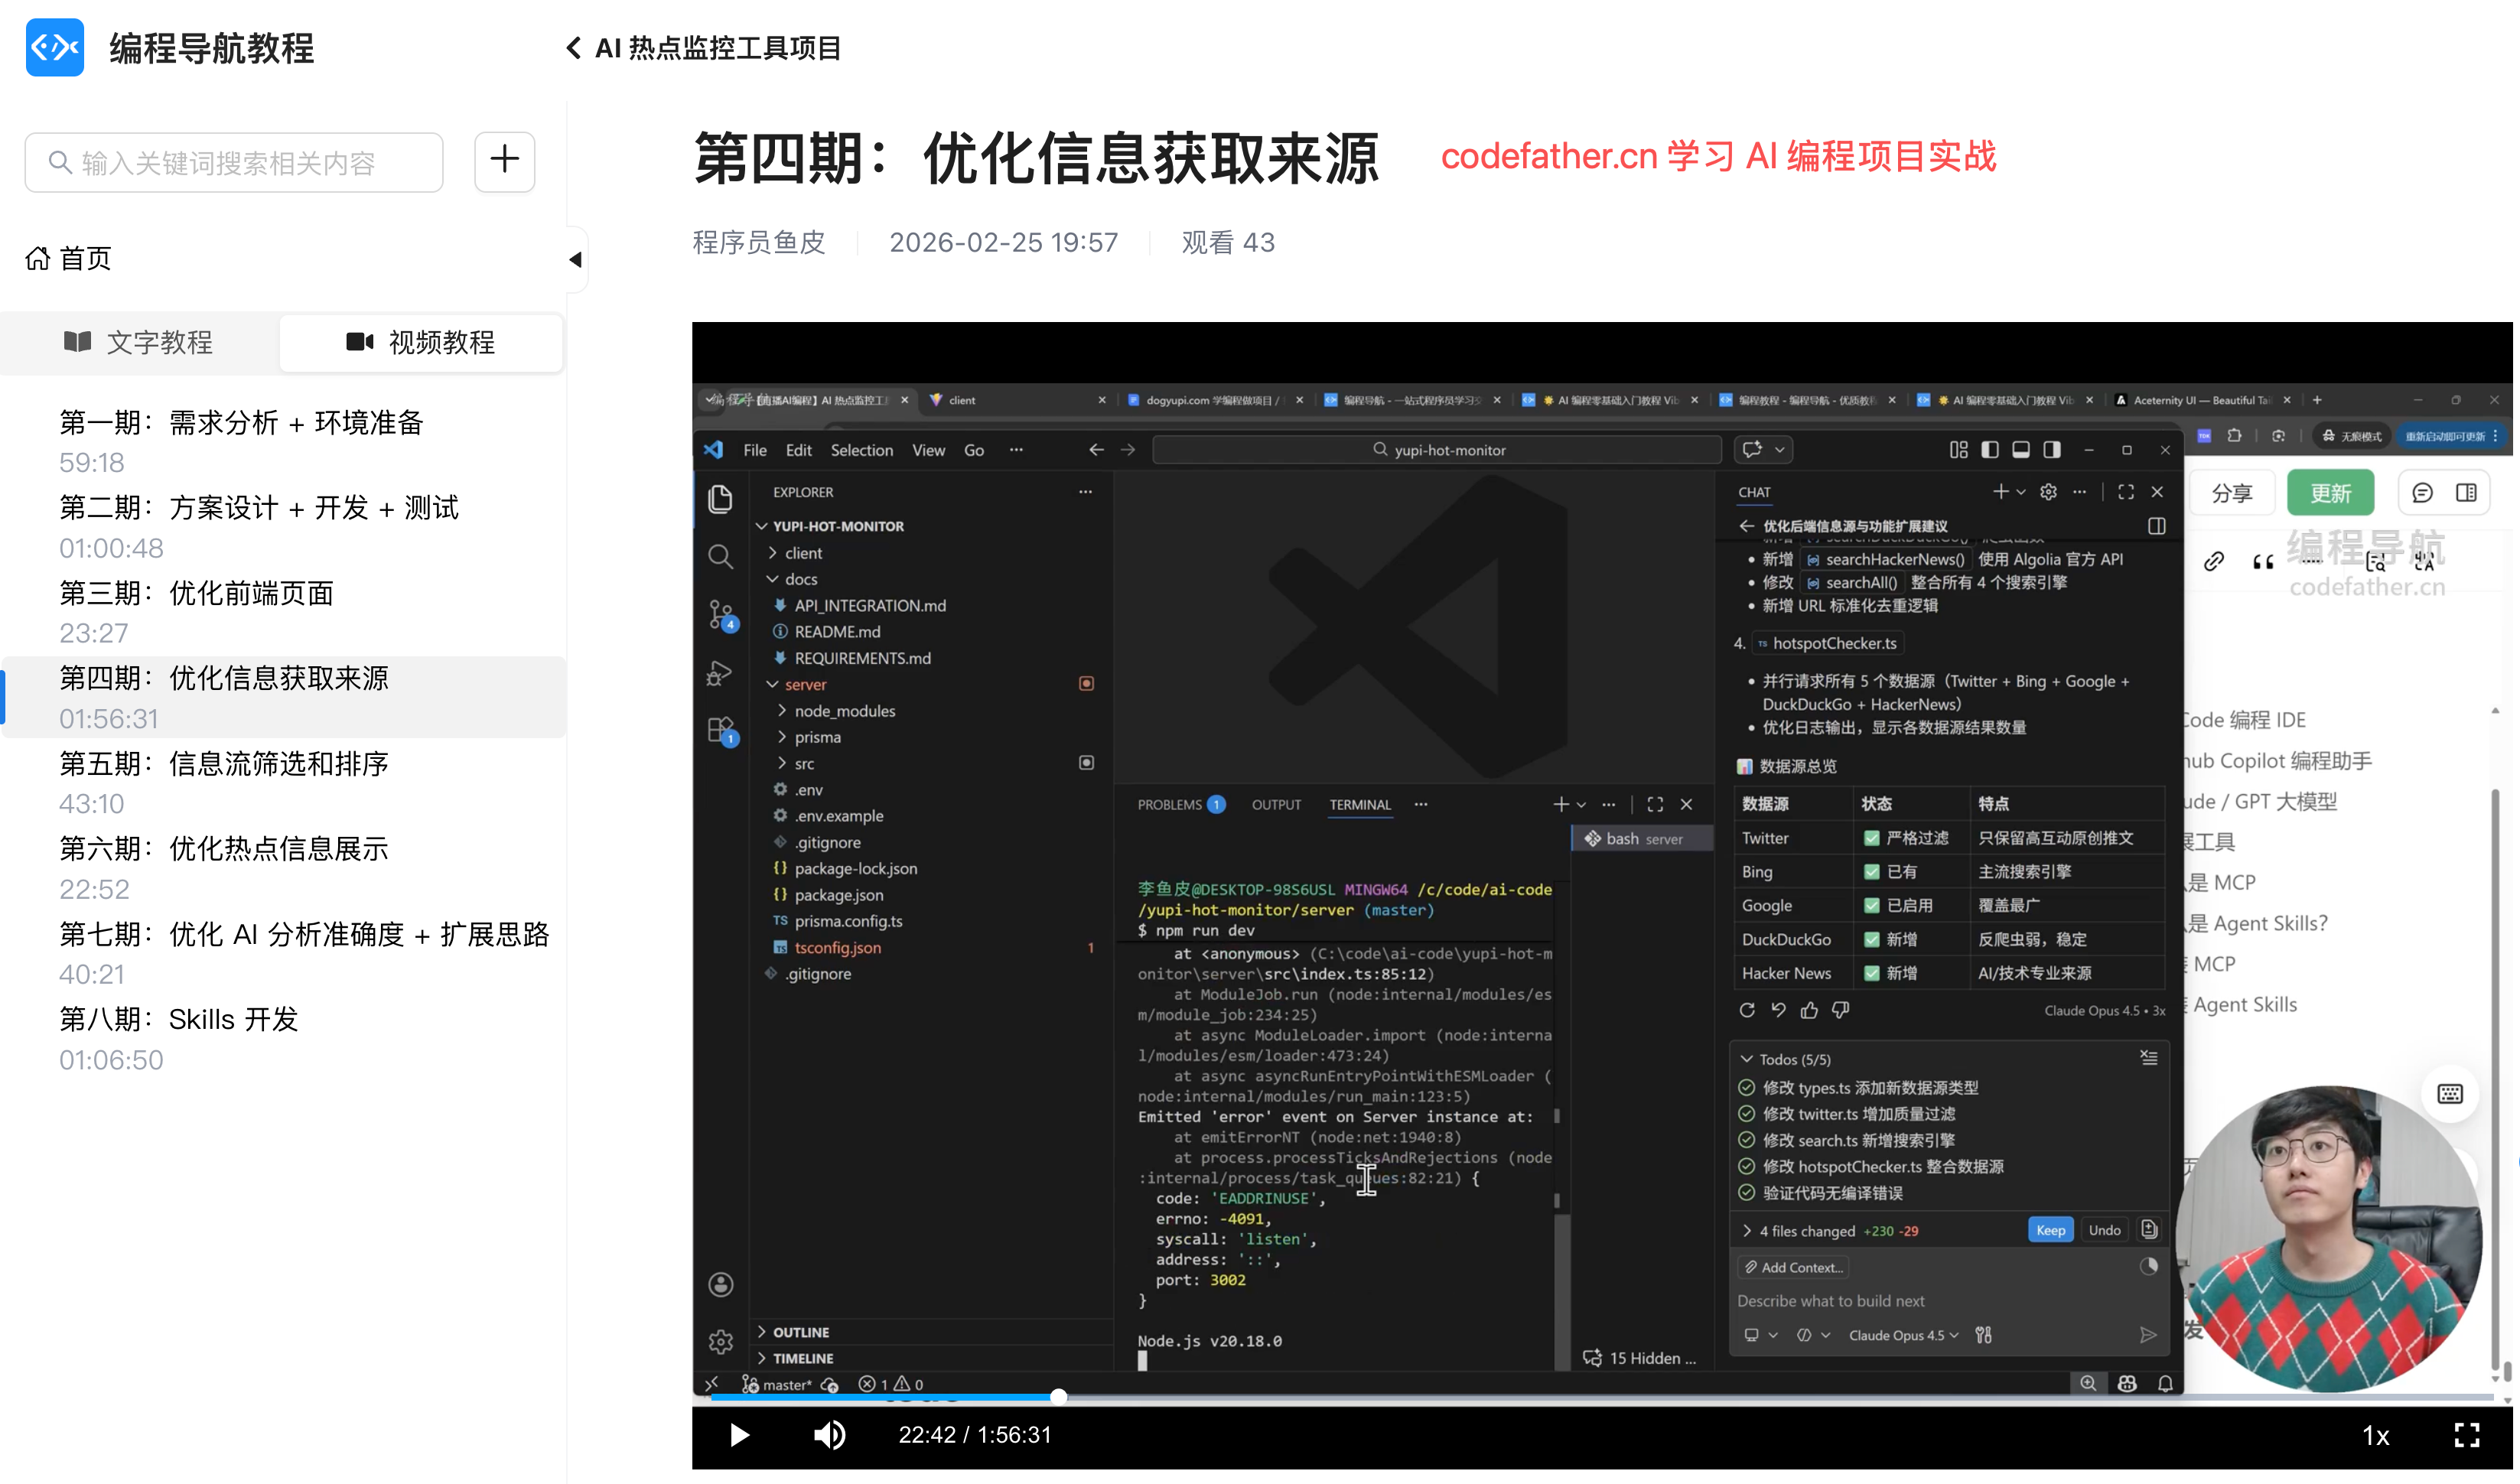Open 第五期: 信息流筛选和排序 lesson

pos(224,764)
